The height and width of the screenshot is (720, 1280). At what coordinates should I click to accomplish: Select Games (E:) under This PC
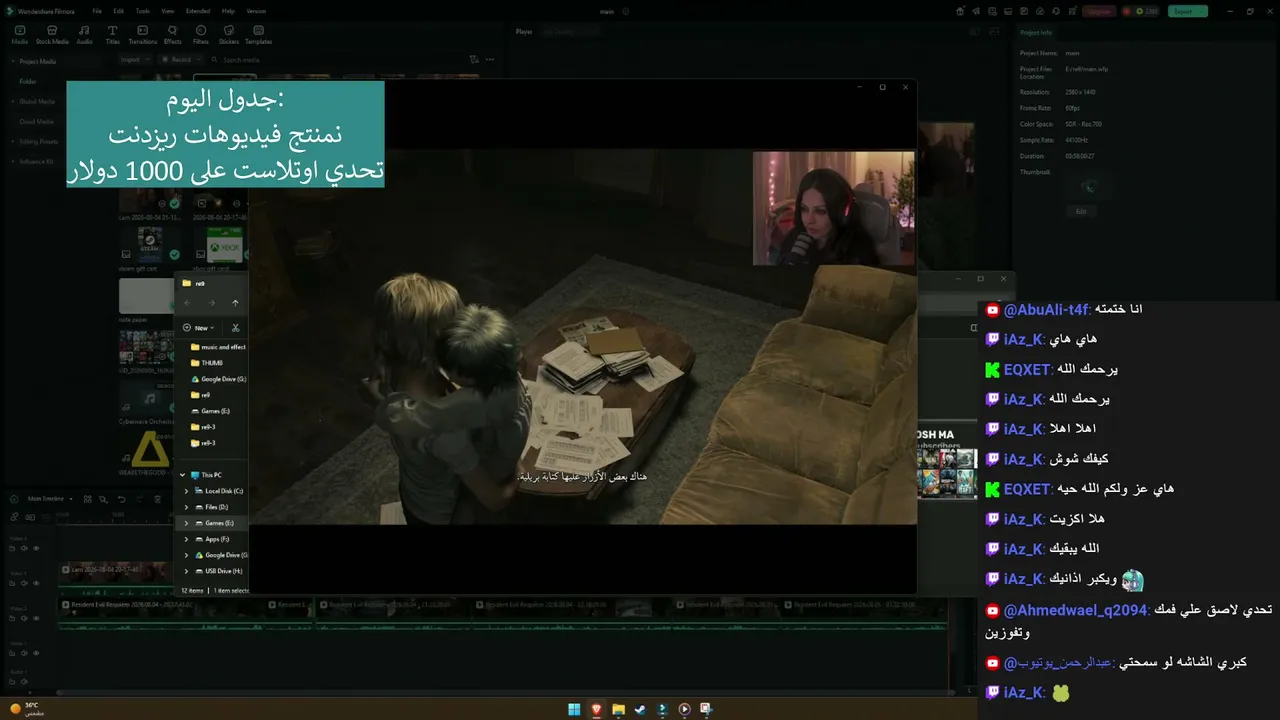[x=213, y=523]
